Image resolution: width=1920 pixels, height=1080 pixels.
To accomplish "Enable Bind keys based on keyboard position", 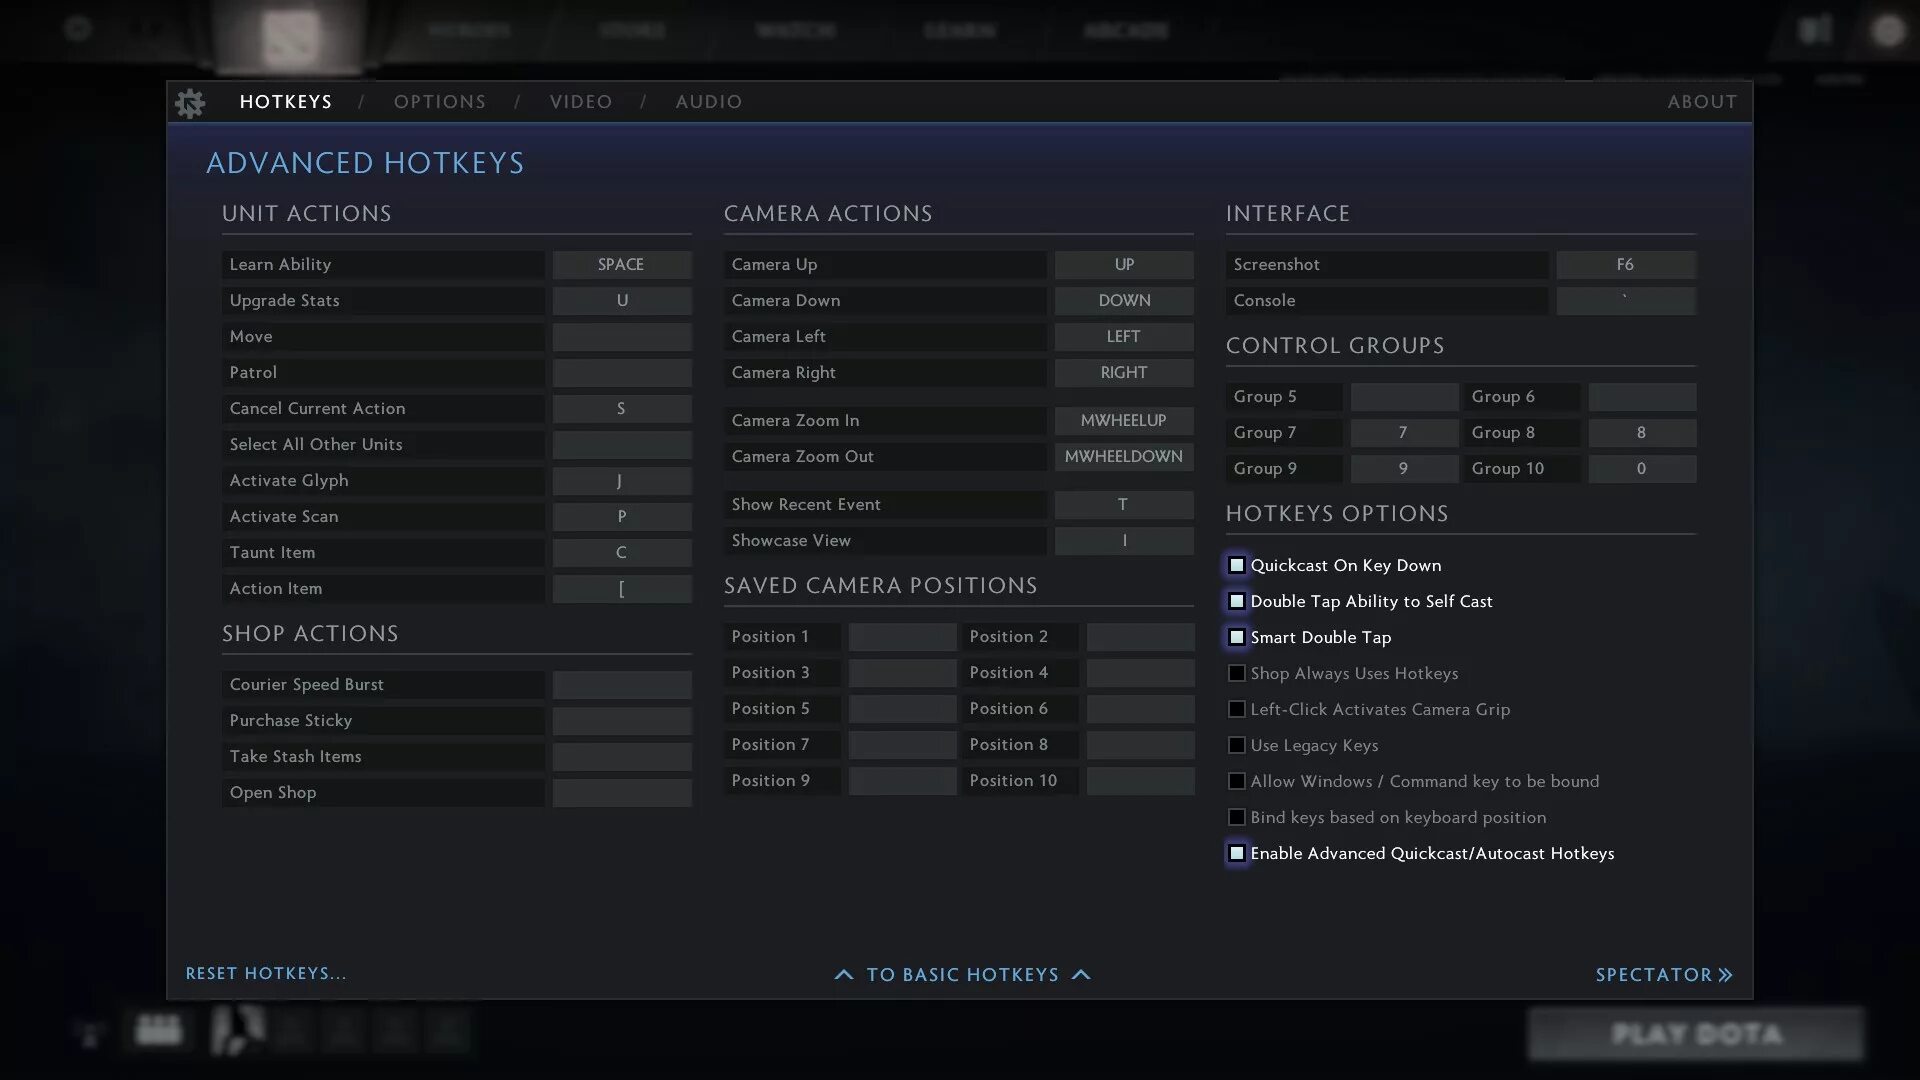I will (x=1237, y=817).
